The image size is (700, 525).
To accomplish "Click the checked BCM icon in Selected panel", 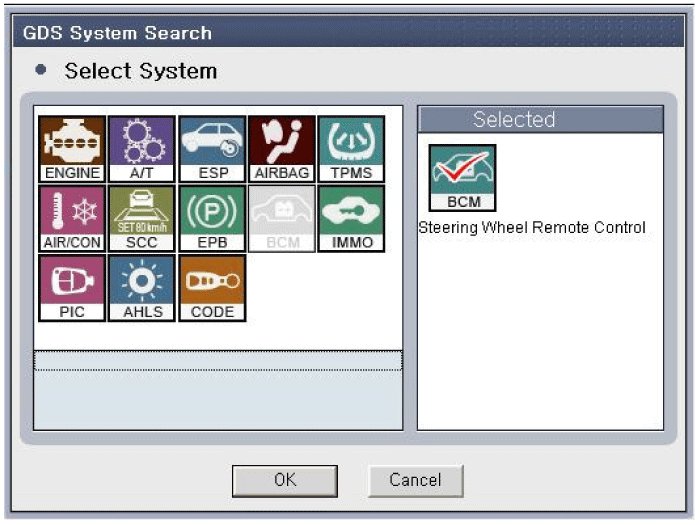I will coord(462,177).
